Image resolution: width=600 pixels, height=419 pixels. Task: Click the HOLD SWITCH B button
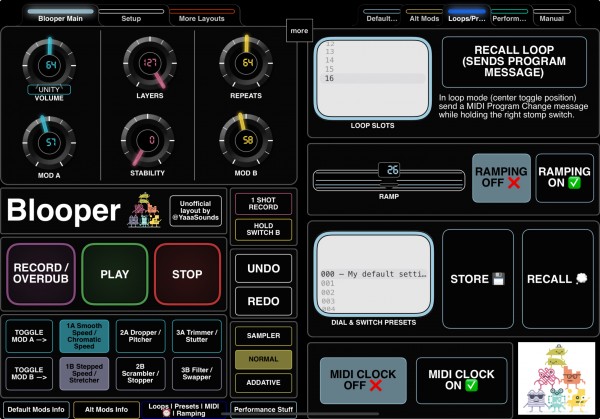pos(263,229)
